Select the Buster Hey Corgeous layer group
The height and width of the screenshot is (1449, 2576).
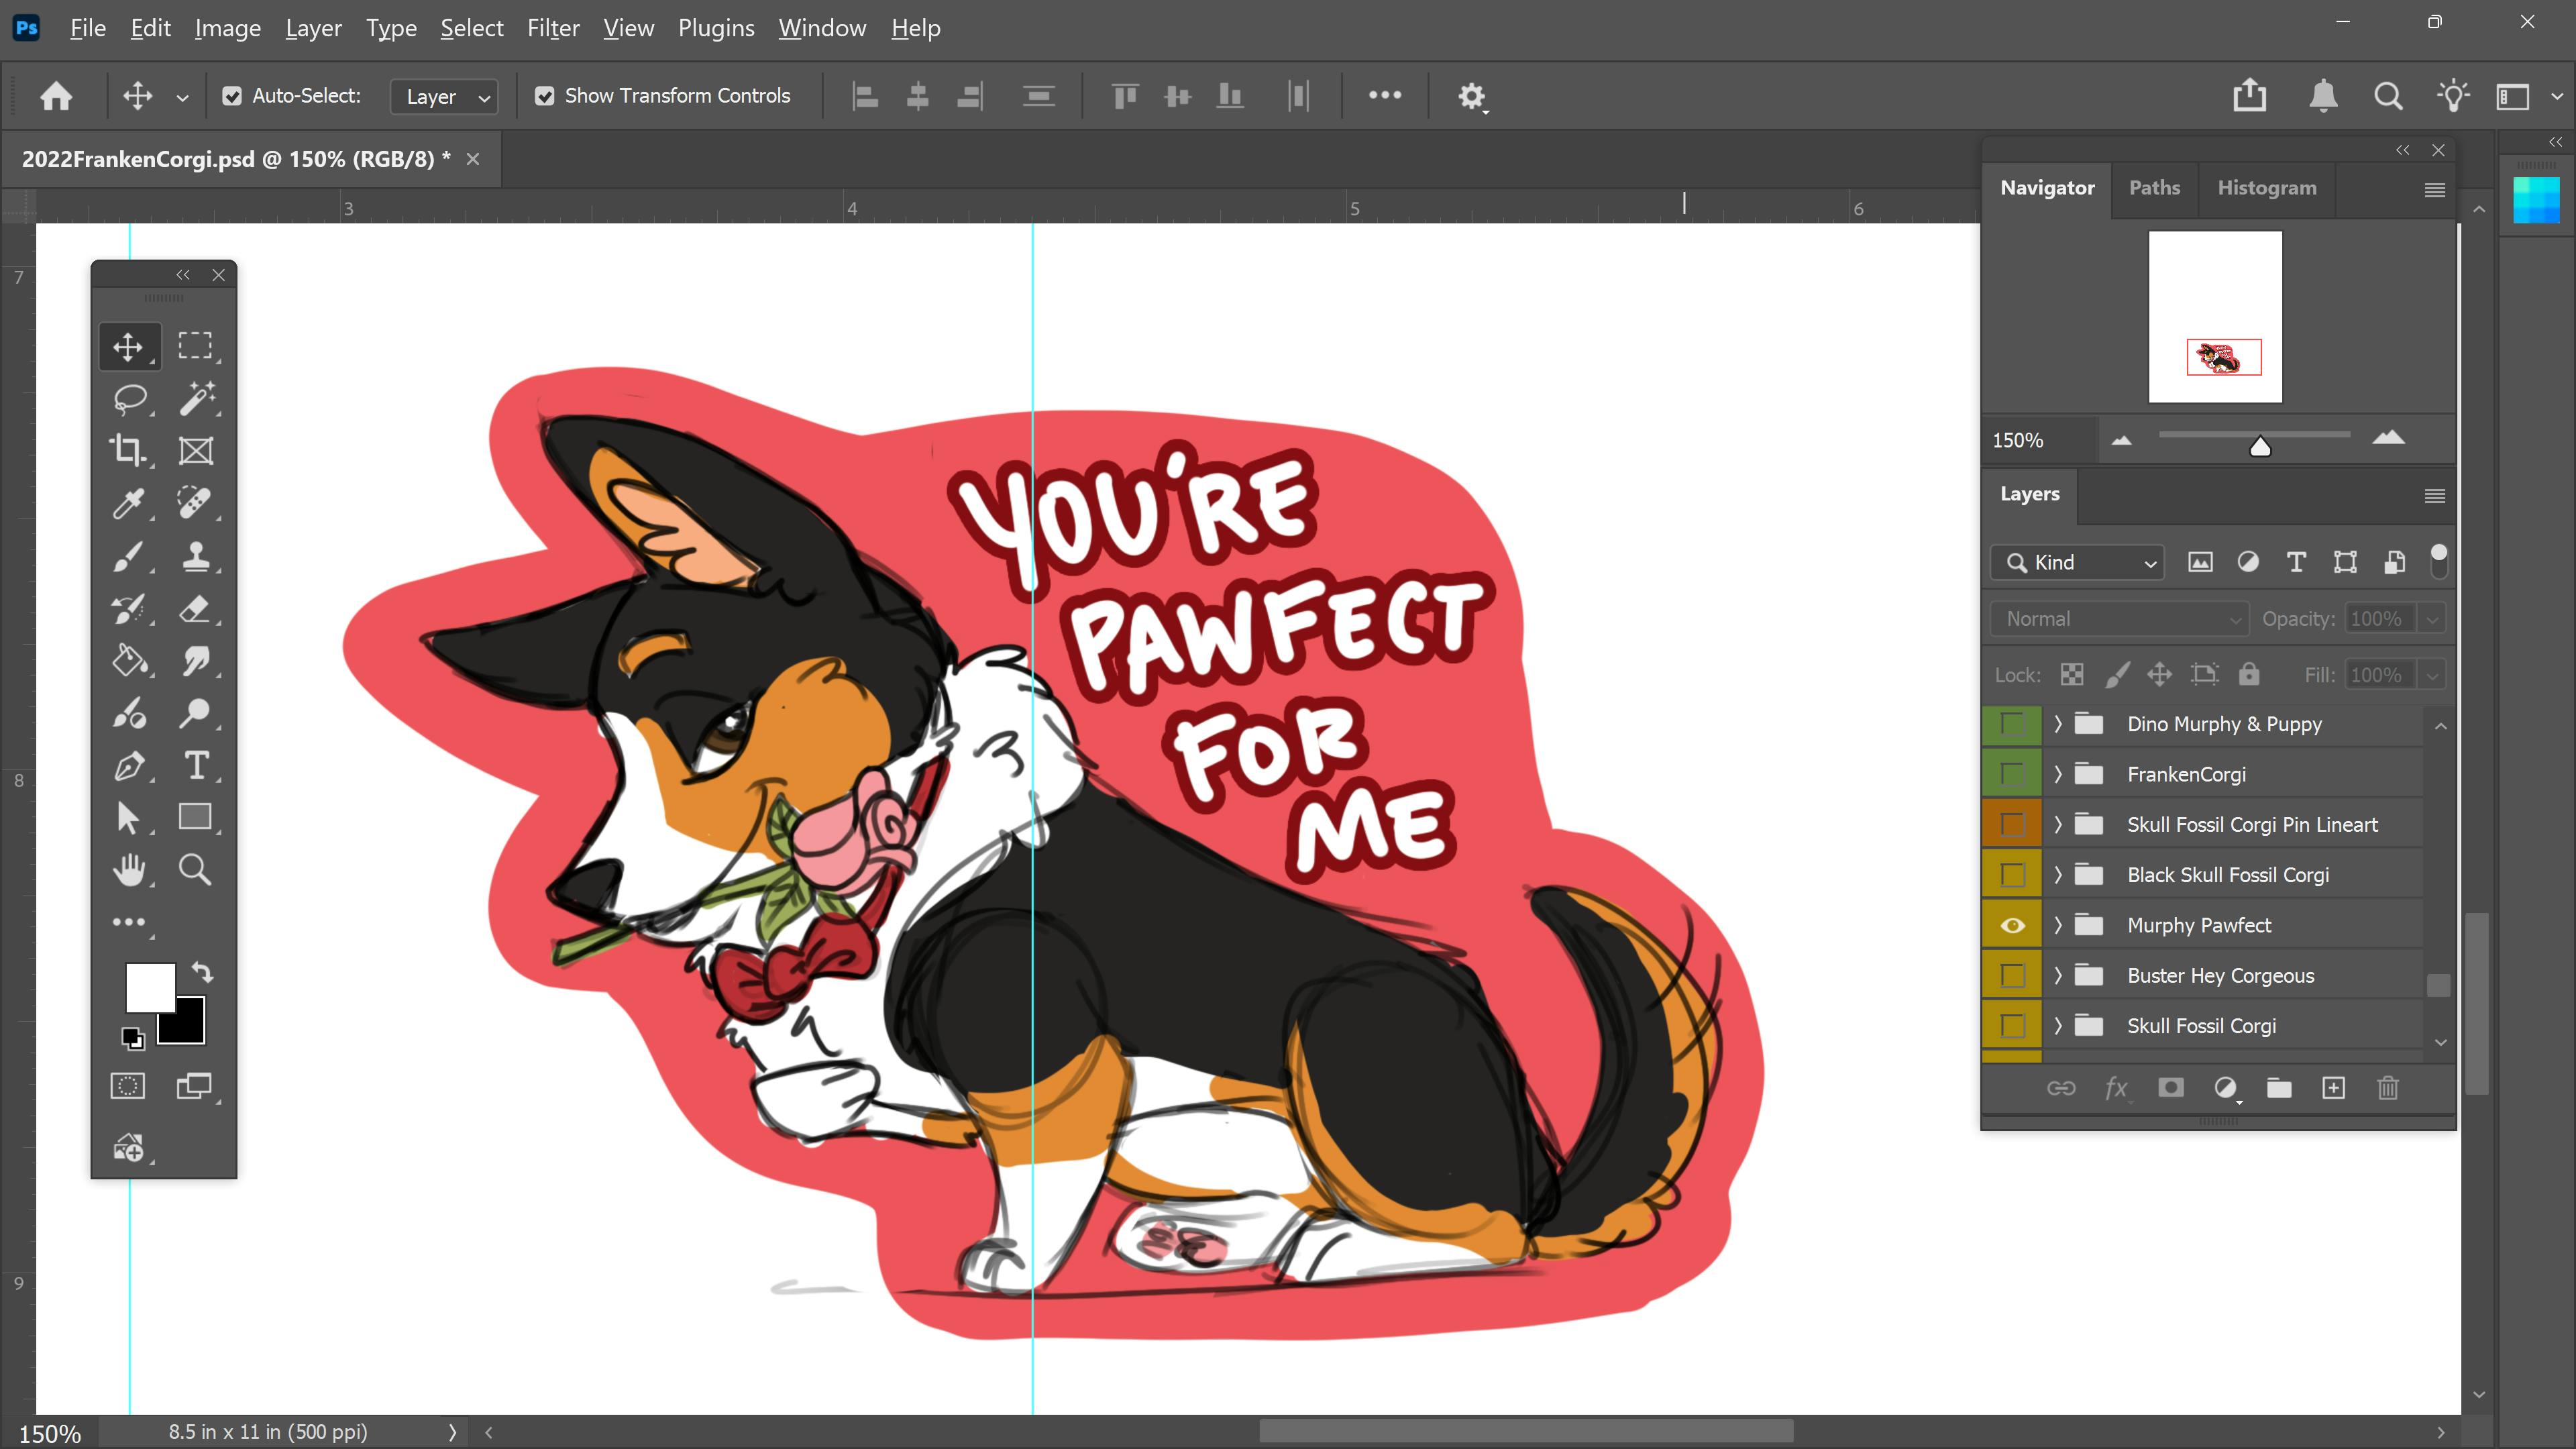2220,976
